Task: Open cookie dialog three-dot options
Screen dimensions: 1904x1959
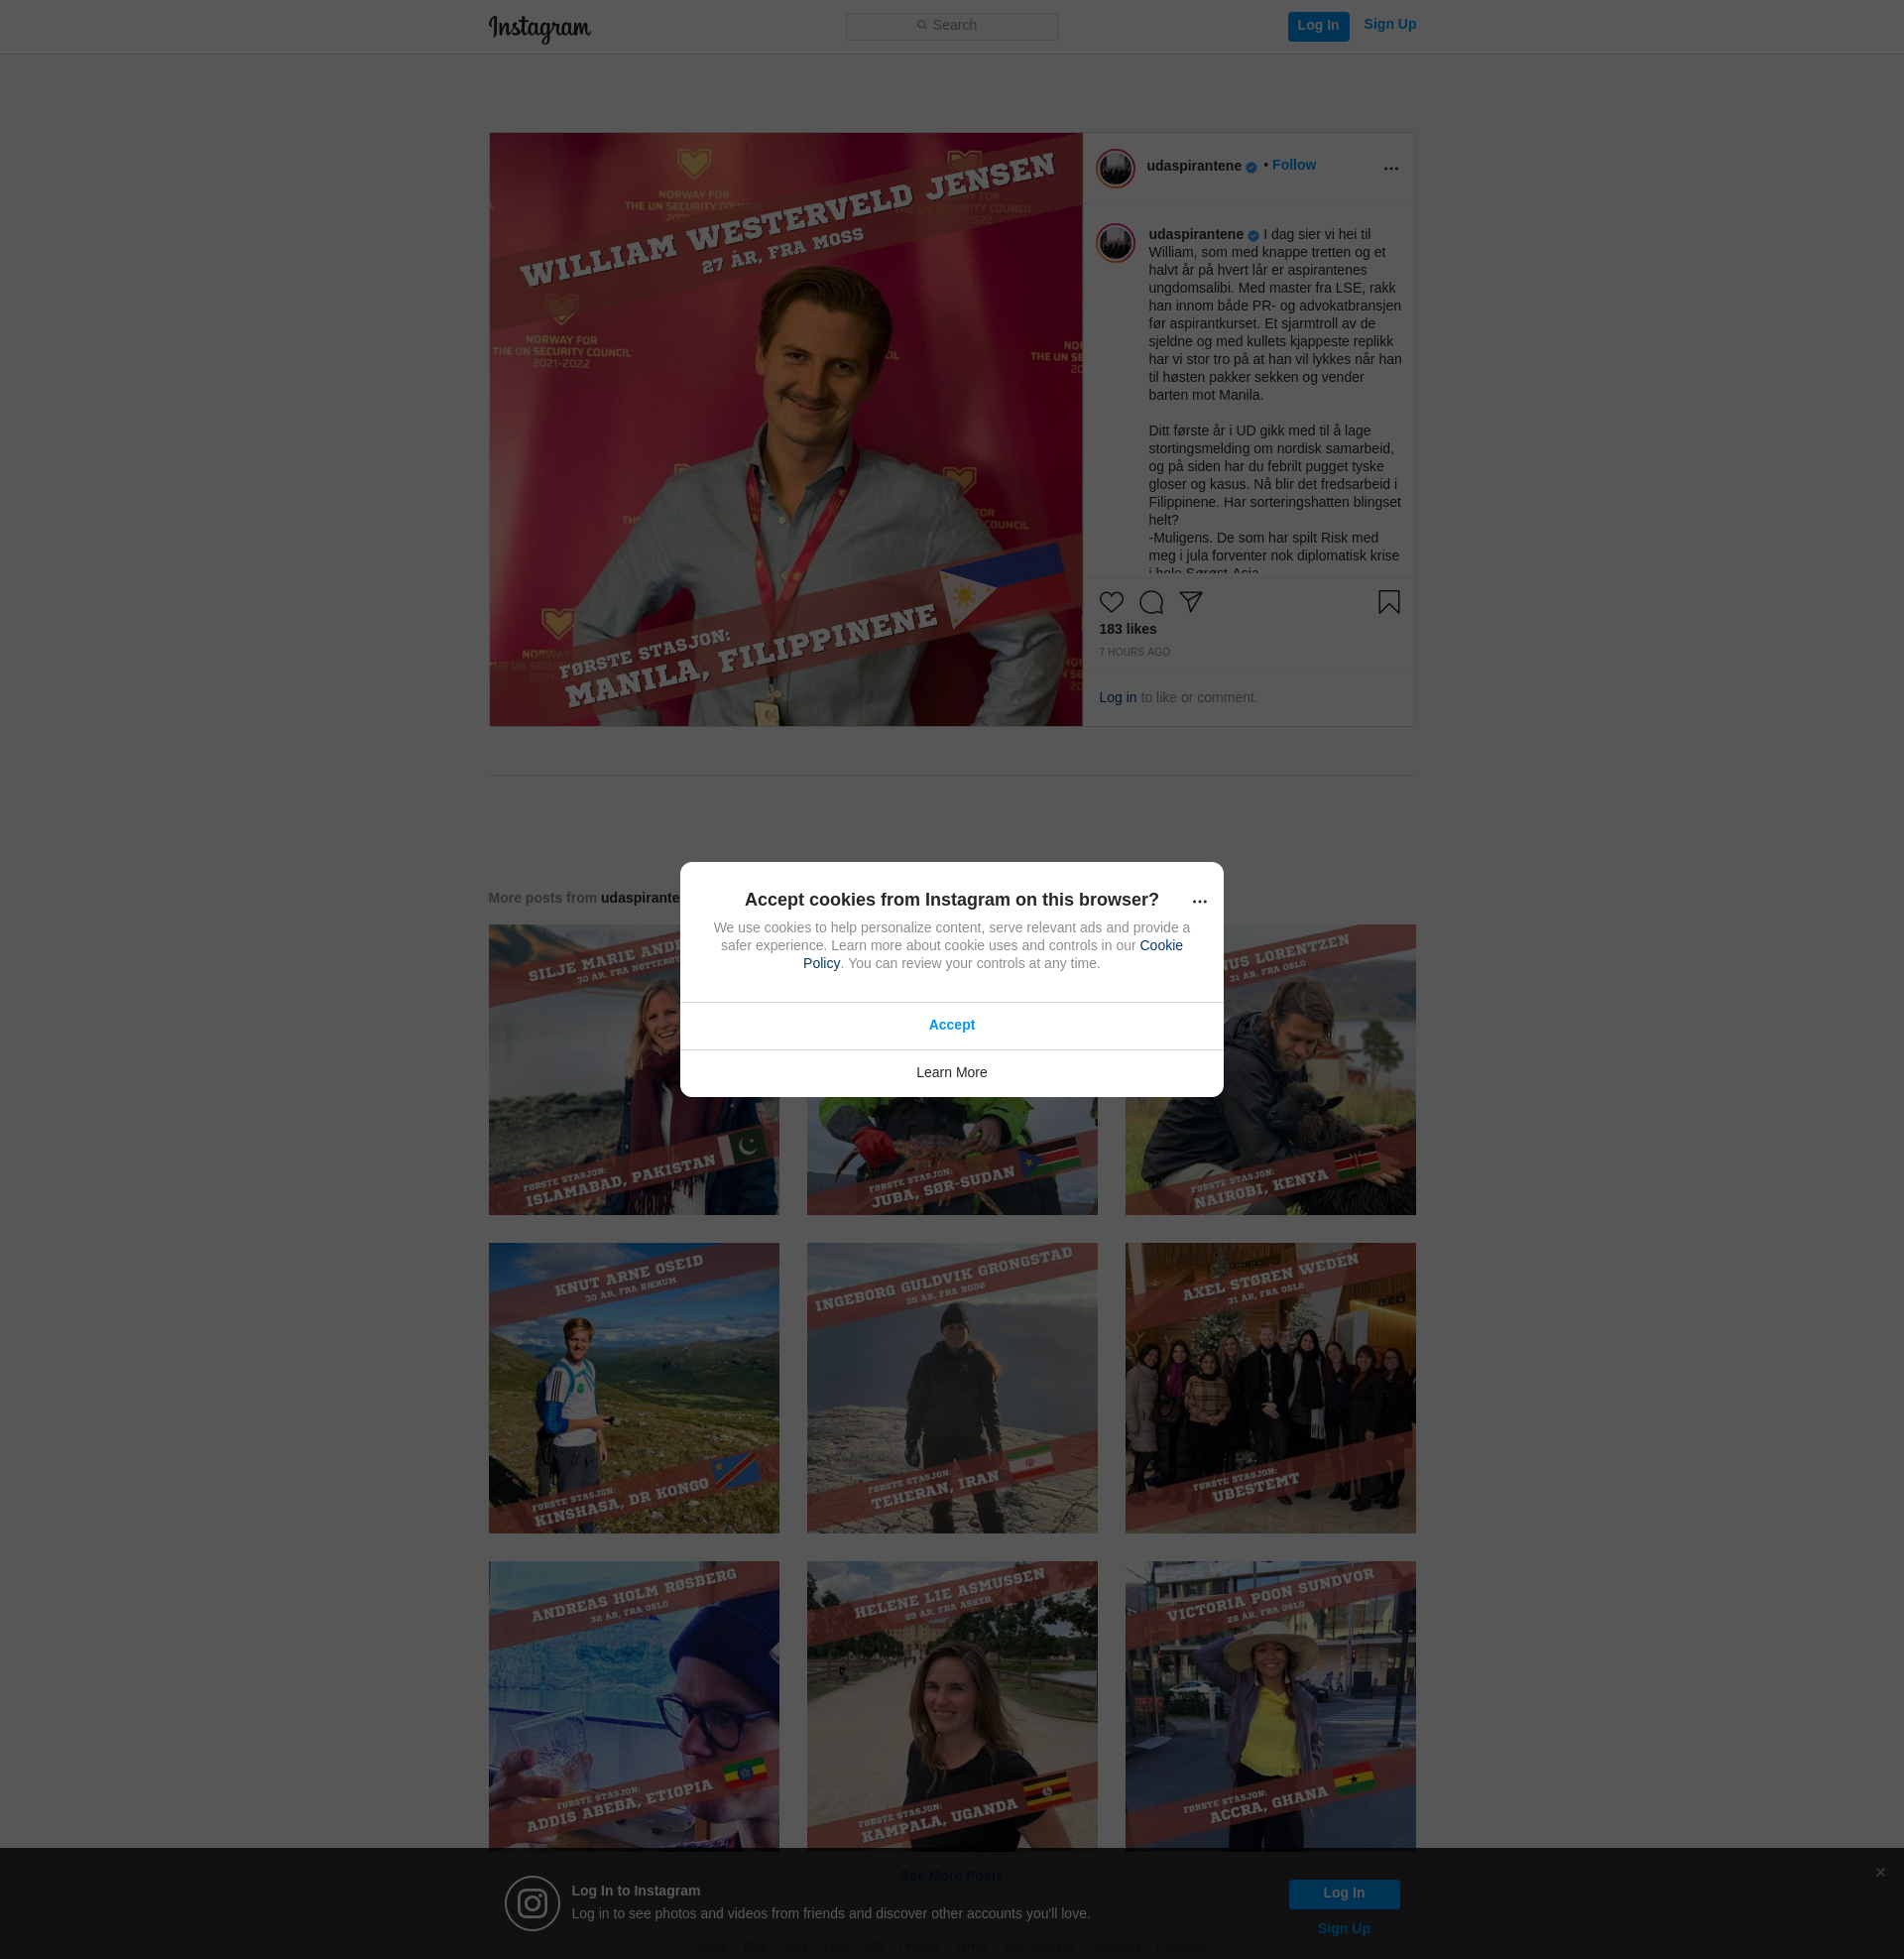Action: (x=1199, y=901)
